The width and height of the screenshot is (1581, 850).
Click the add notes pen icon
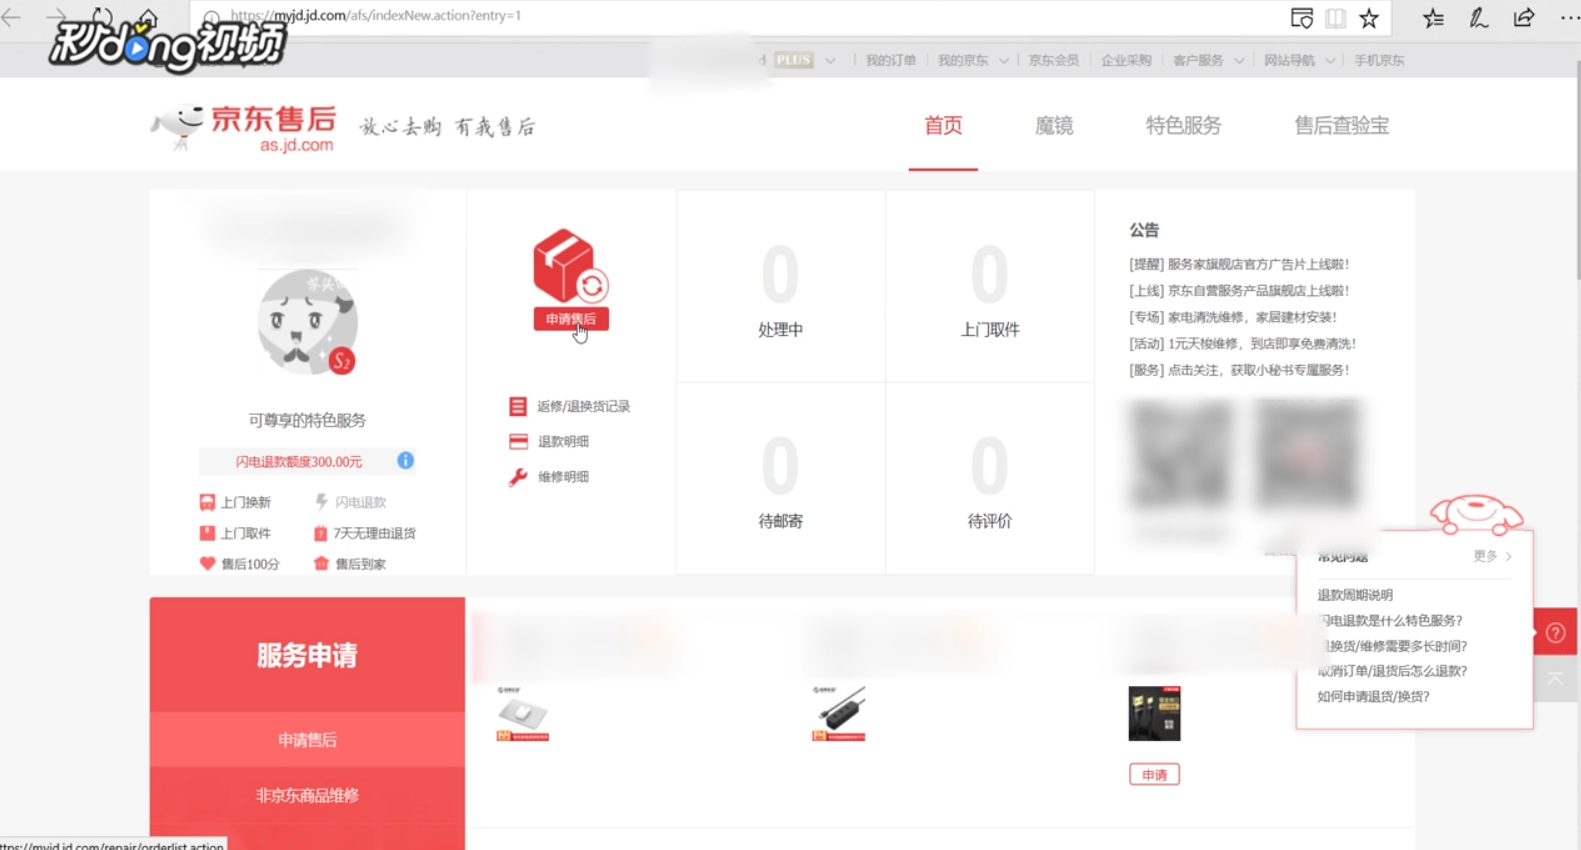pyautogui.click(x=1478, y=18)
